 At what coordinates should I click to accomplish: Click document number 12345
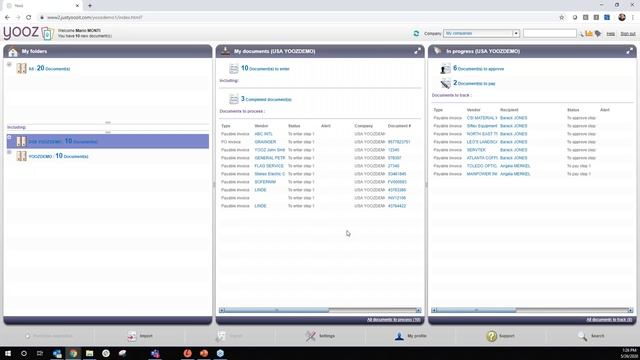[x=393, y=150]
